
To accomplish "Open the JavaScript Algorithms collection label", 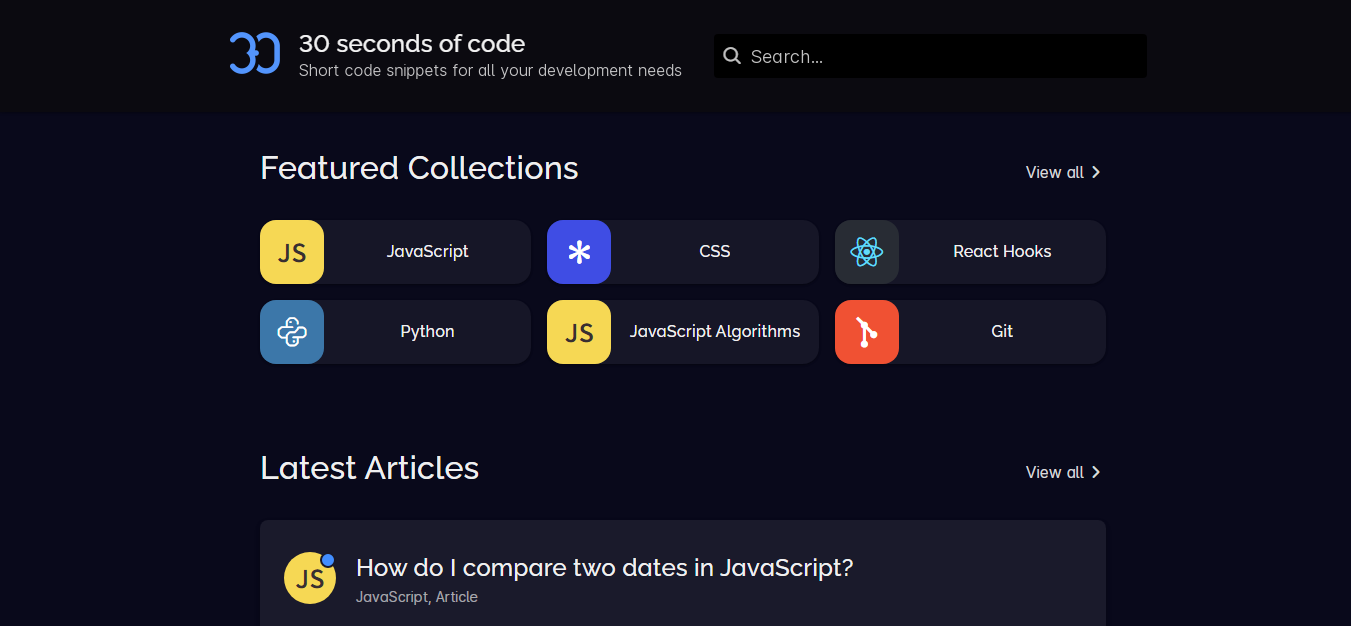I will point(715,332).
